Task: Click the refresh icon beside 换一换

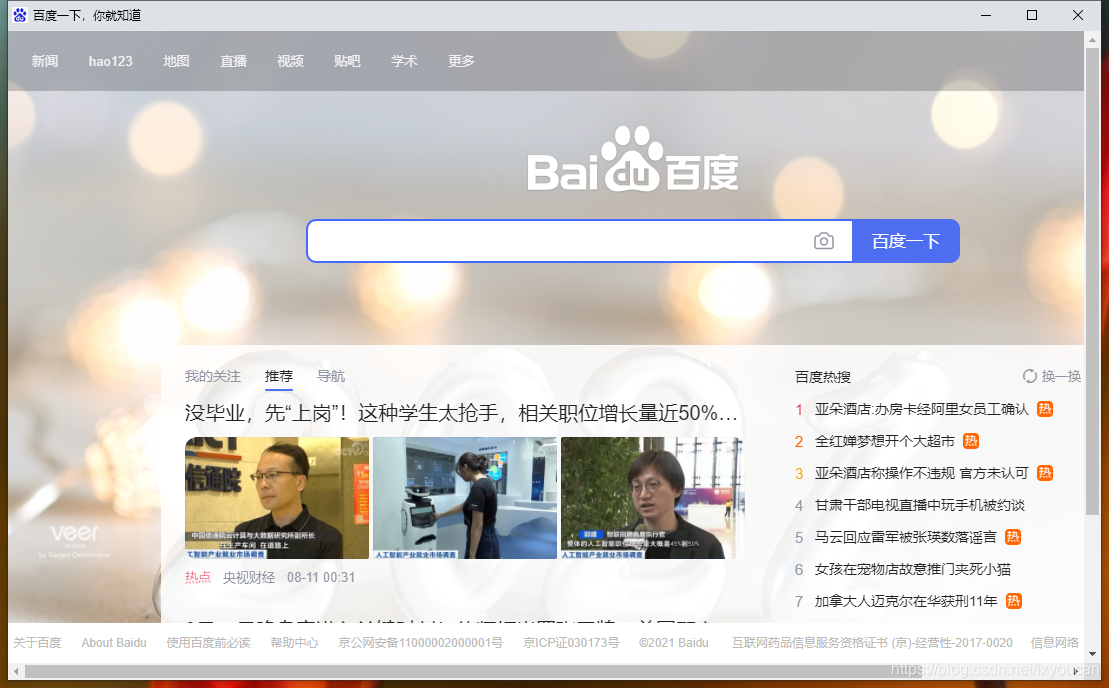Action: (x=1029, y=376)
